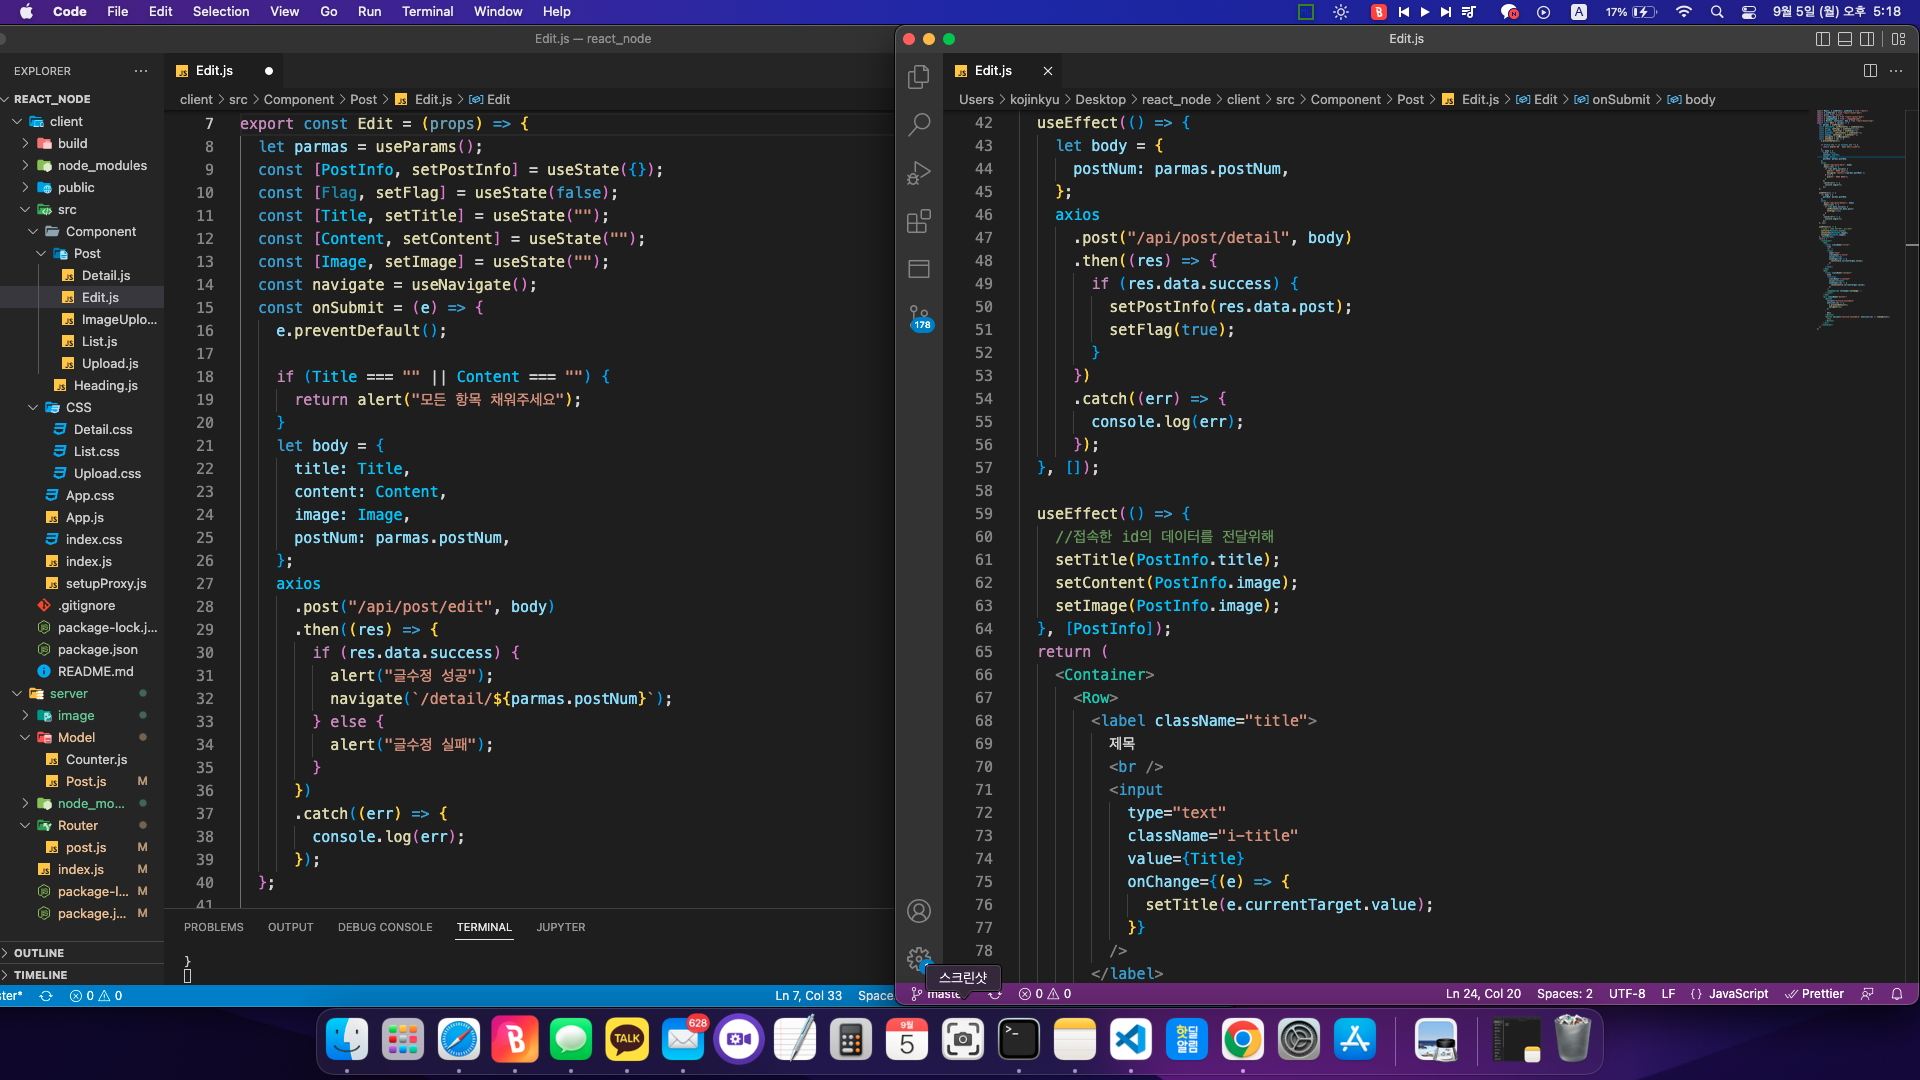1920x1080 pixels.
Task: Open Visual Studio Code from dock
Action: tap(1130, 1040)
